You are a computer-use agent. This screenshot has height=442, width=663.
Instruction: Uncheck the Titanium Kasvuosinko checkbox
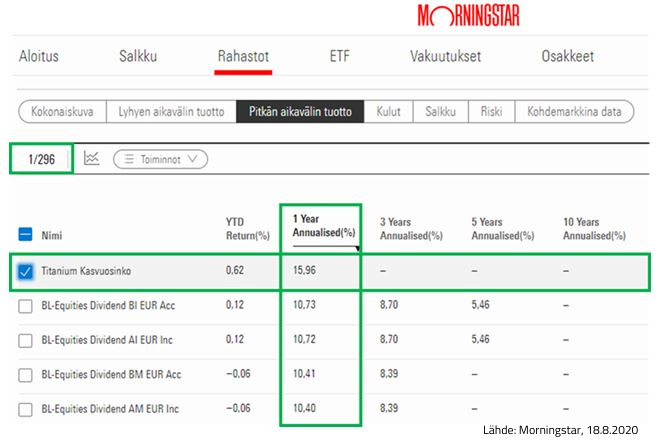(x=25, y=271)
